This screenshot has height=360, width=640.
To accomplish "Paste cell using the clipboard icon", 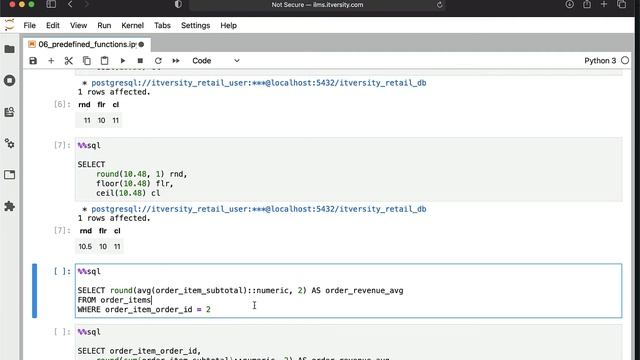I will [x=104, y=61].
